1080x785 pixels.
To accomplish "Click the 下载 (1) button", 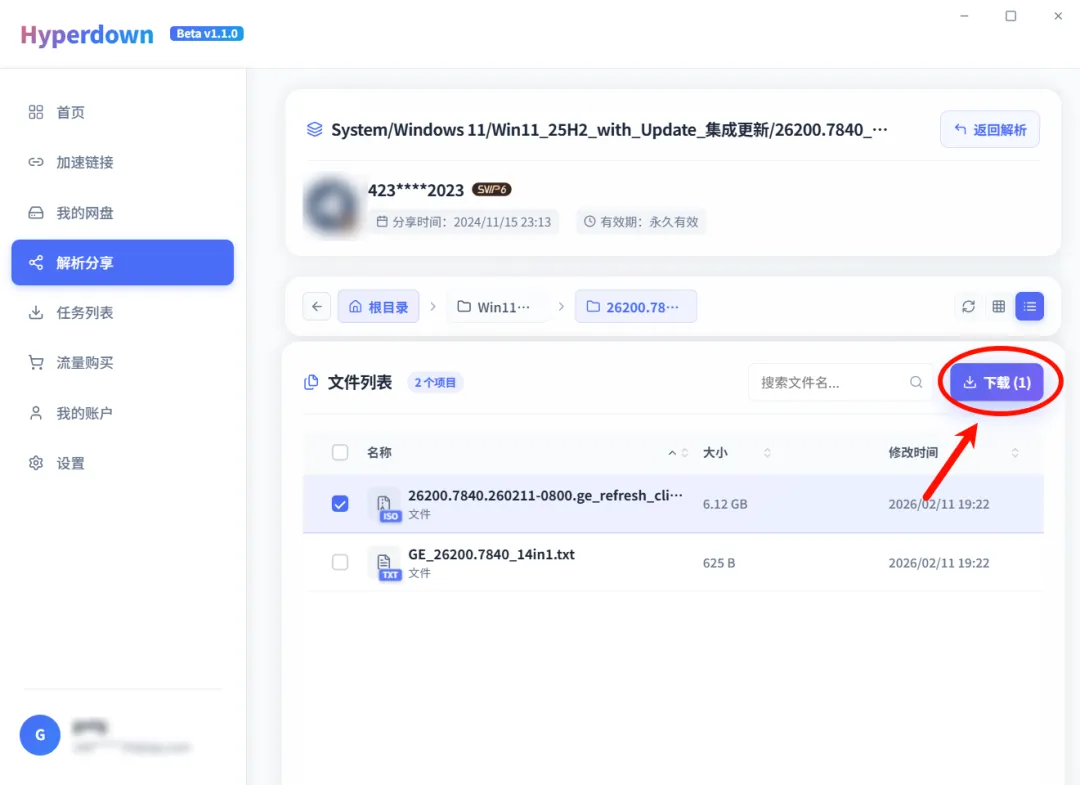I will [x=996, y=382].
